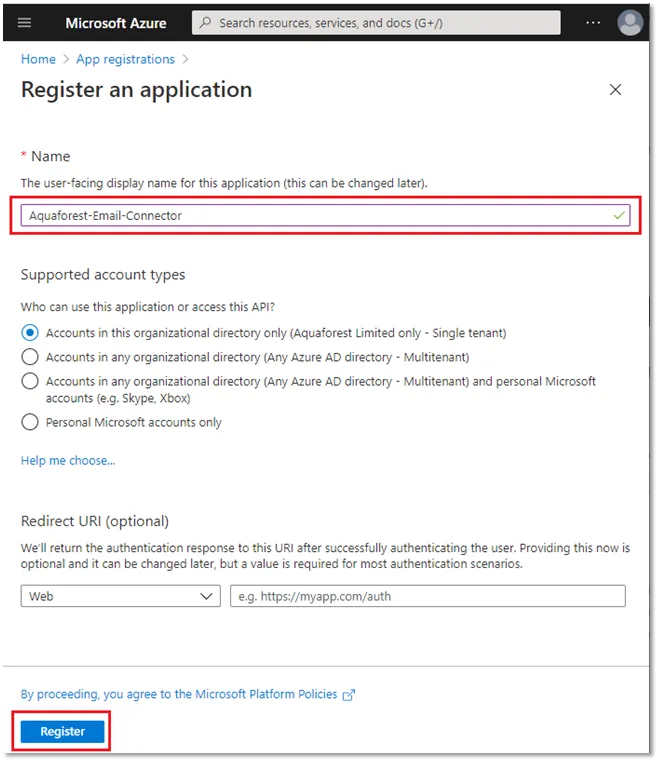Open the hamburger portal menu
The width and height of the screenshot is (659, 762).
coord(25,22)
